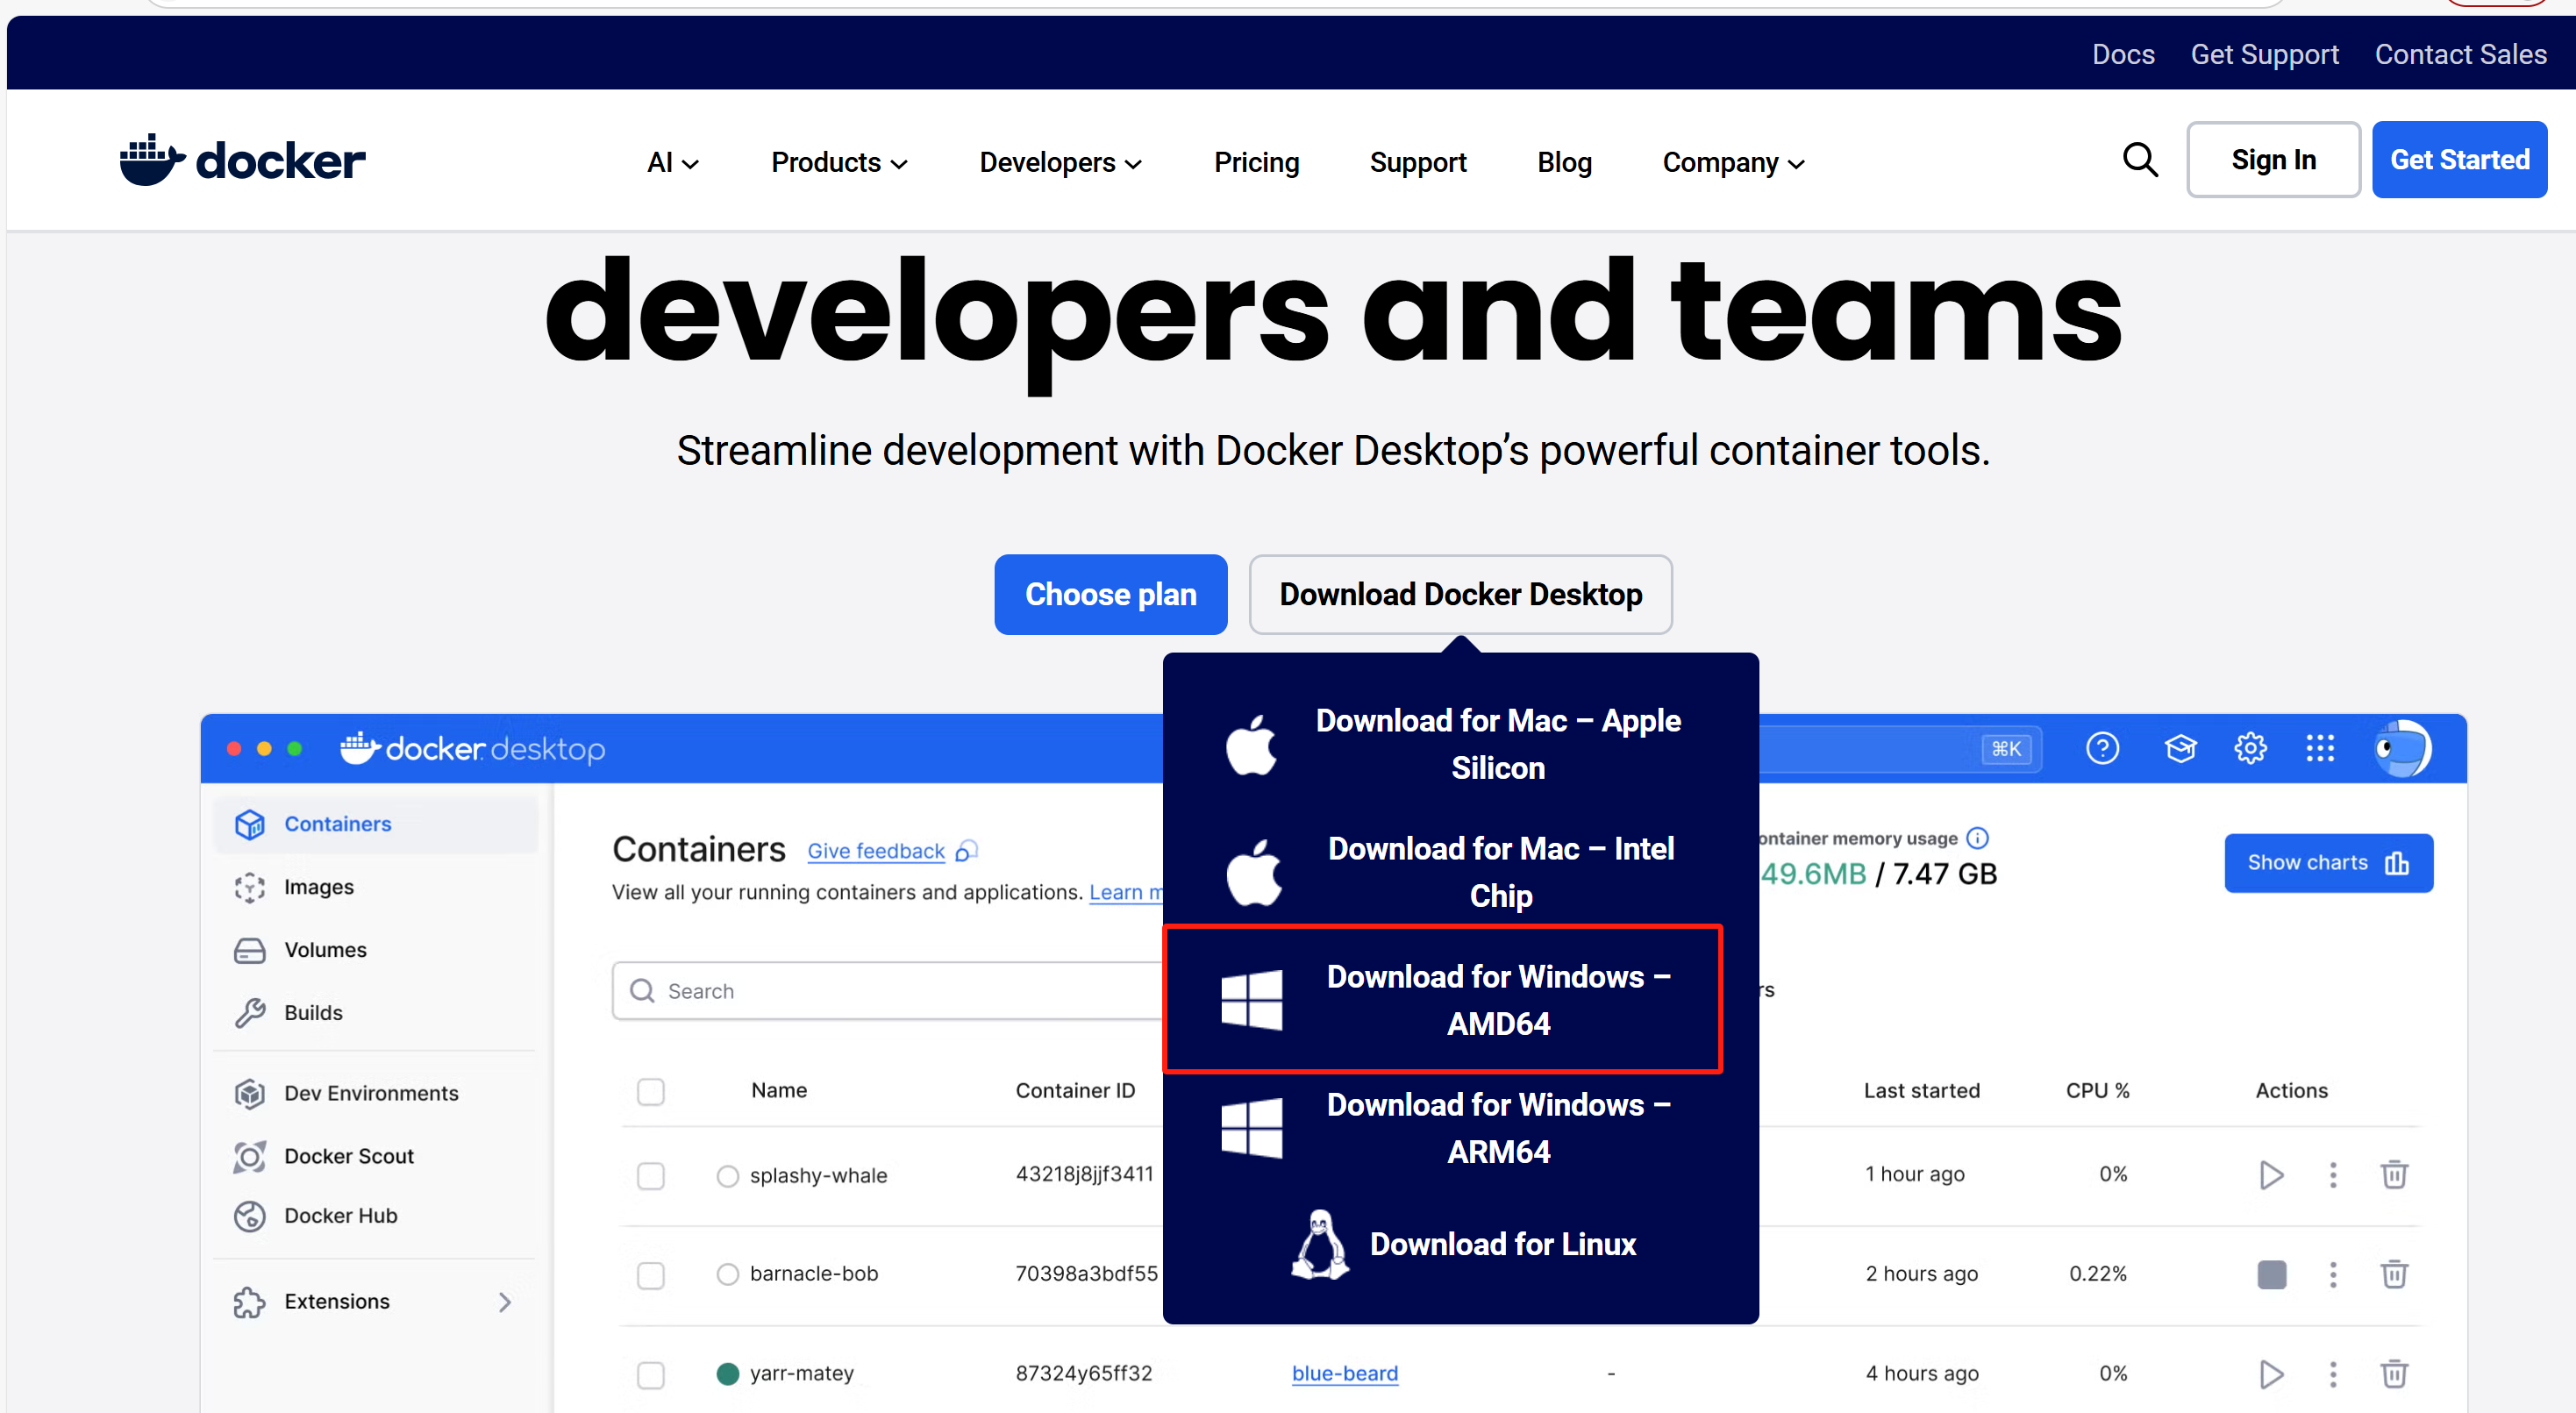Click the Learning center graduation cap icon
The width and height of the screenshot is (2576, 1413).
2180,748
